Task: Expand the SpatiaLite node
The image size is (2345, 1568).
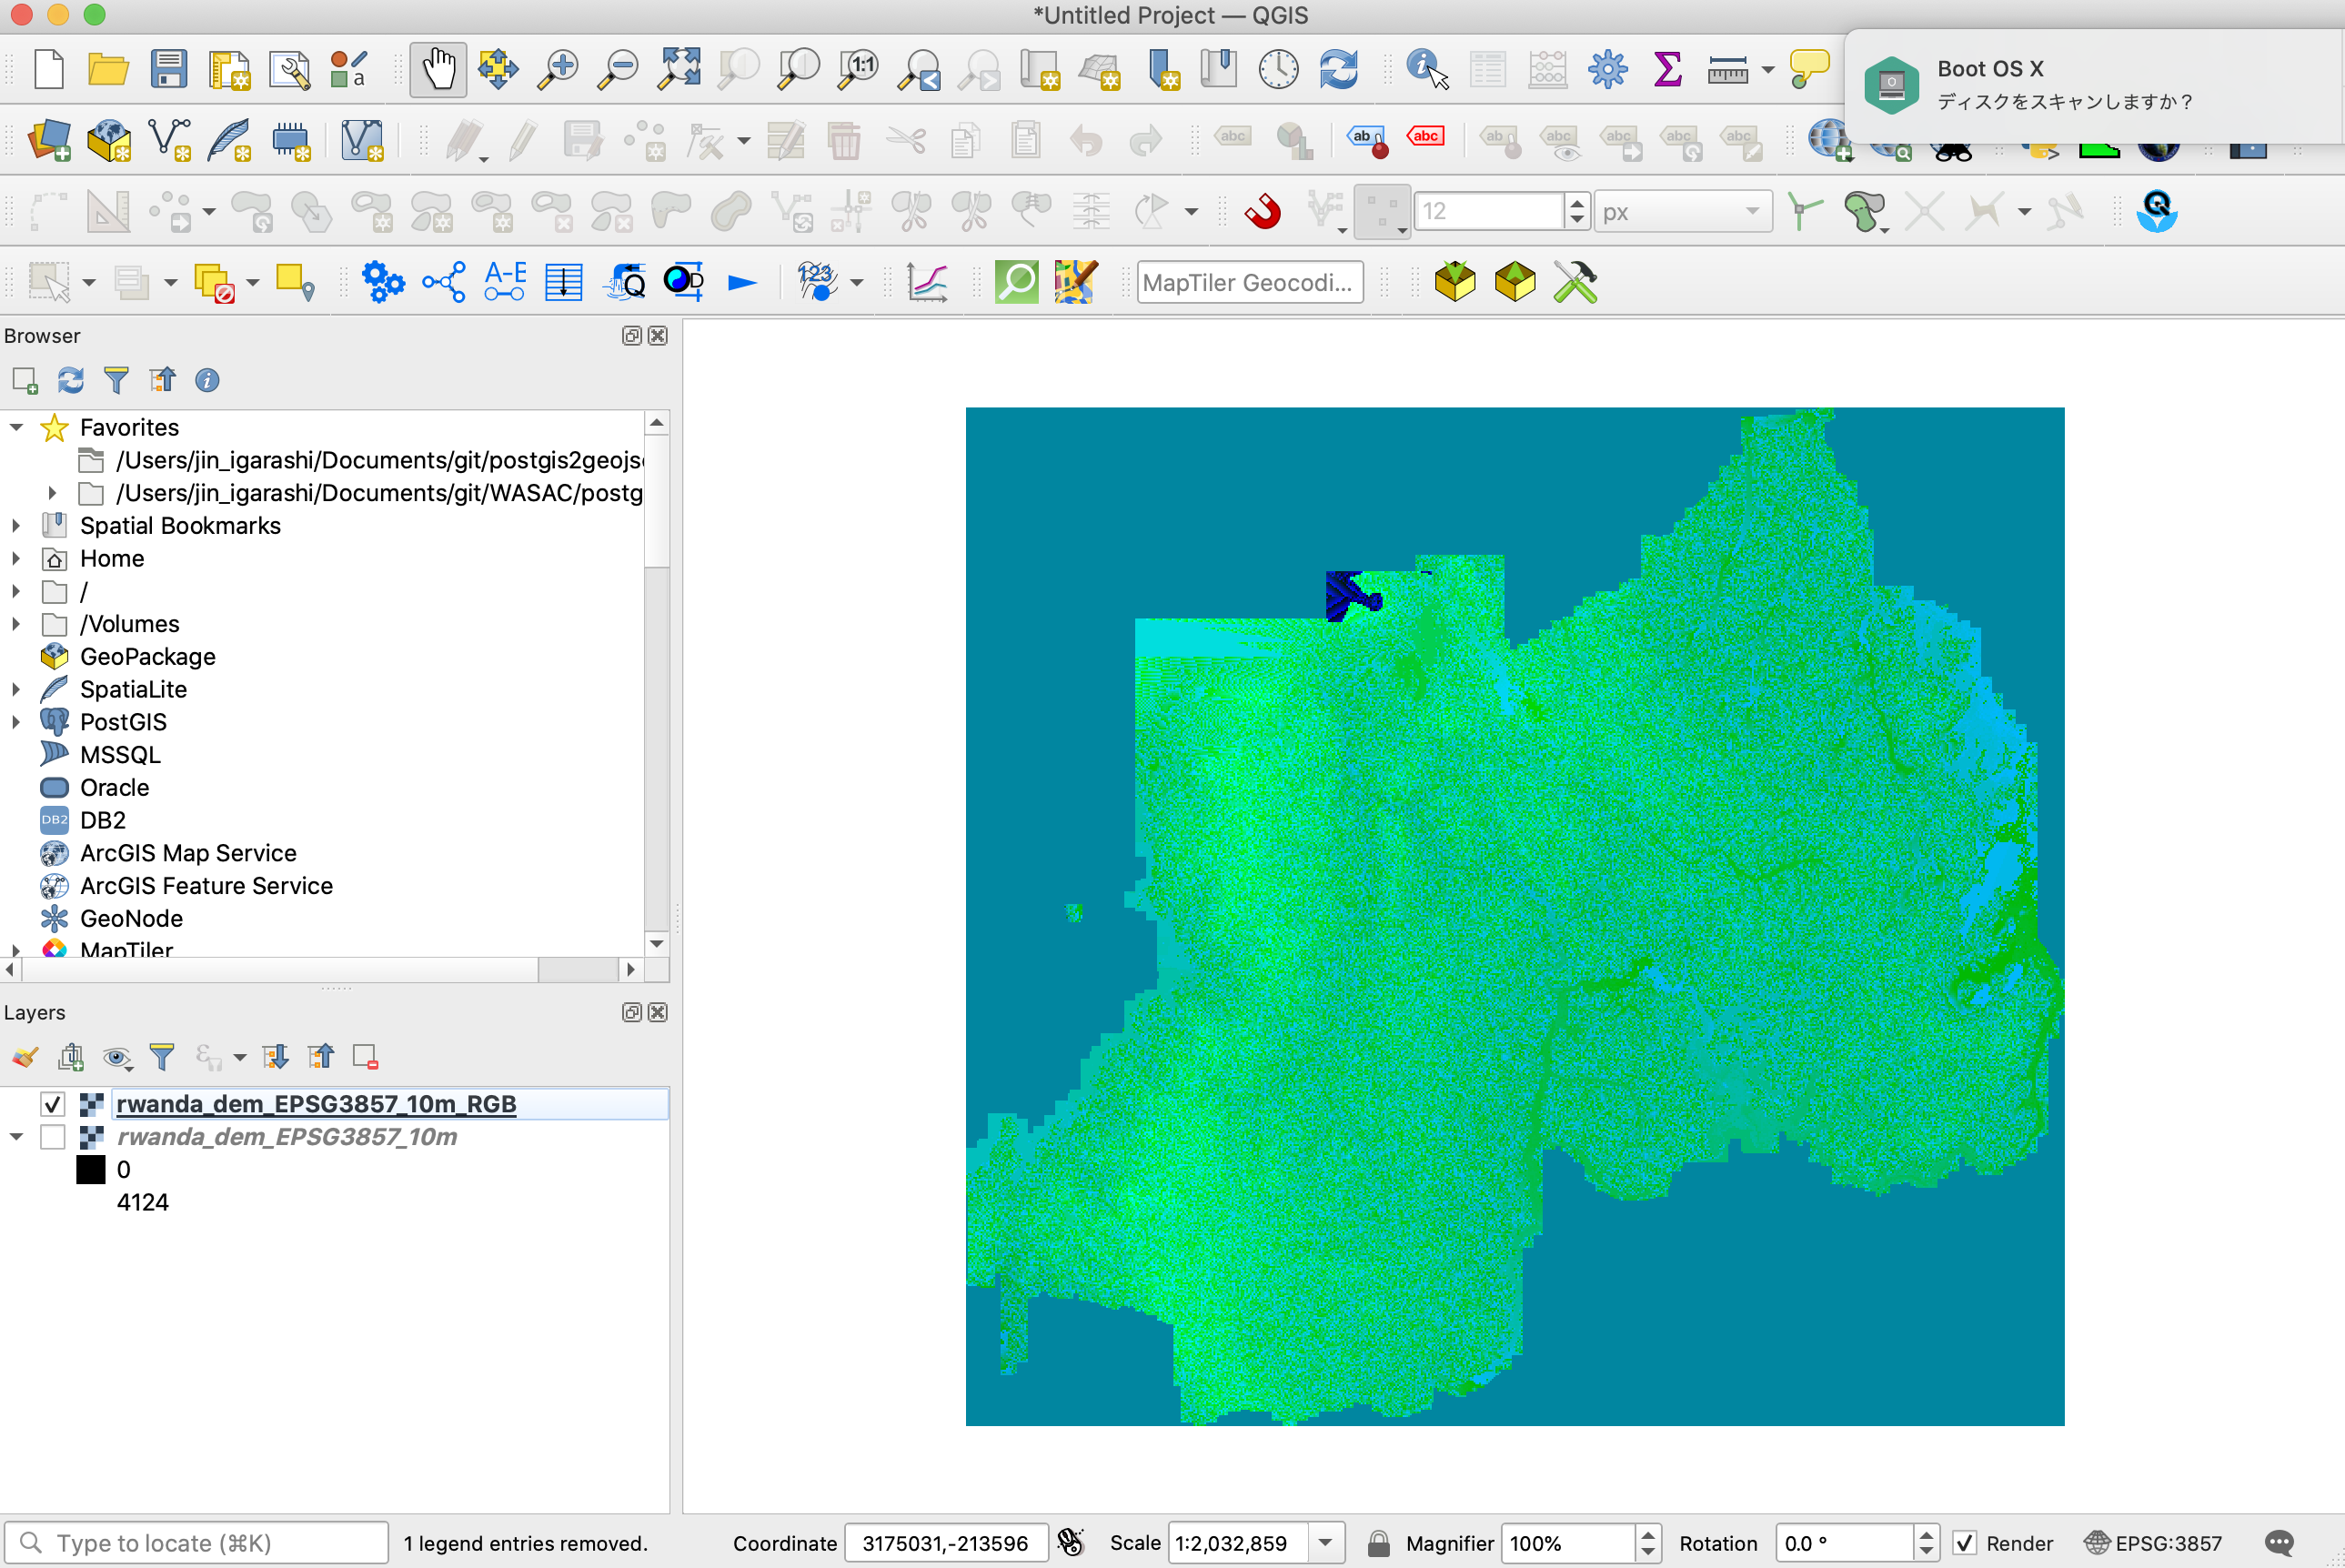Action: pyautogui.click(x=17, y=689)
